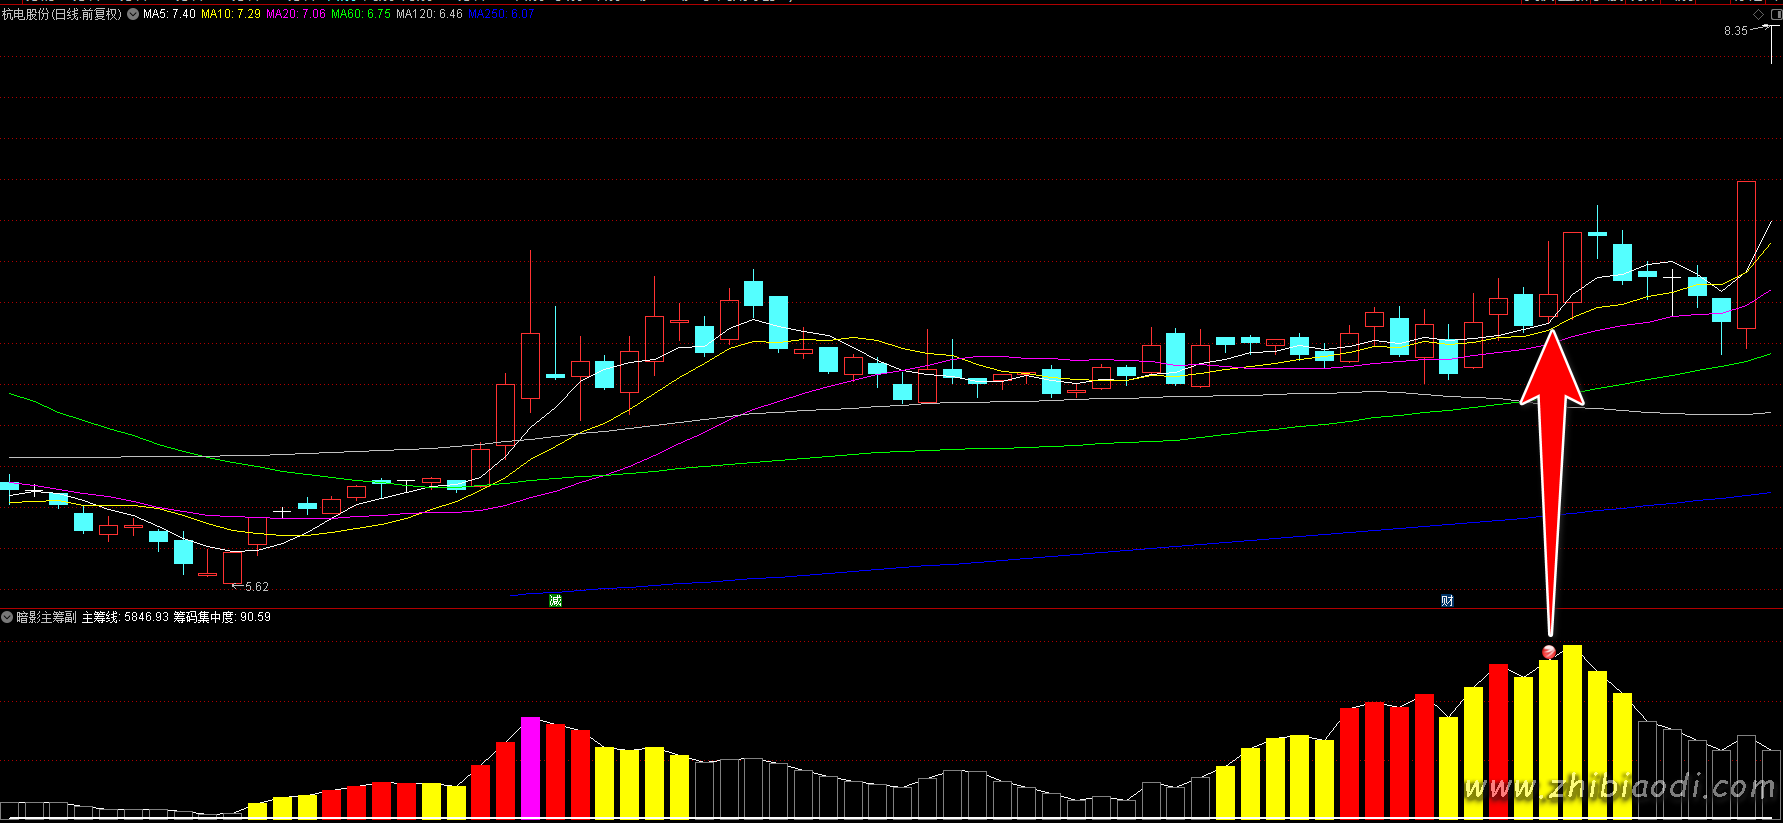Click the diamond icon at top right
This screenshot has width=1783, height=823.
[x=1759, y=15]
